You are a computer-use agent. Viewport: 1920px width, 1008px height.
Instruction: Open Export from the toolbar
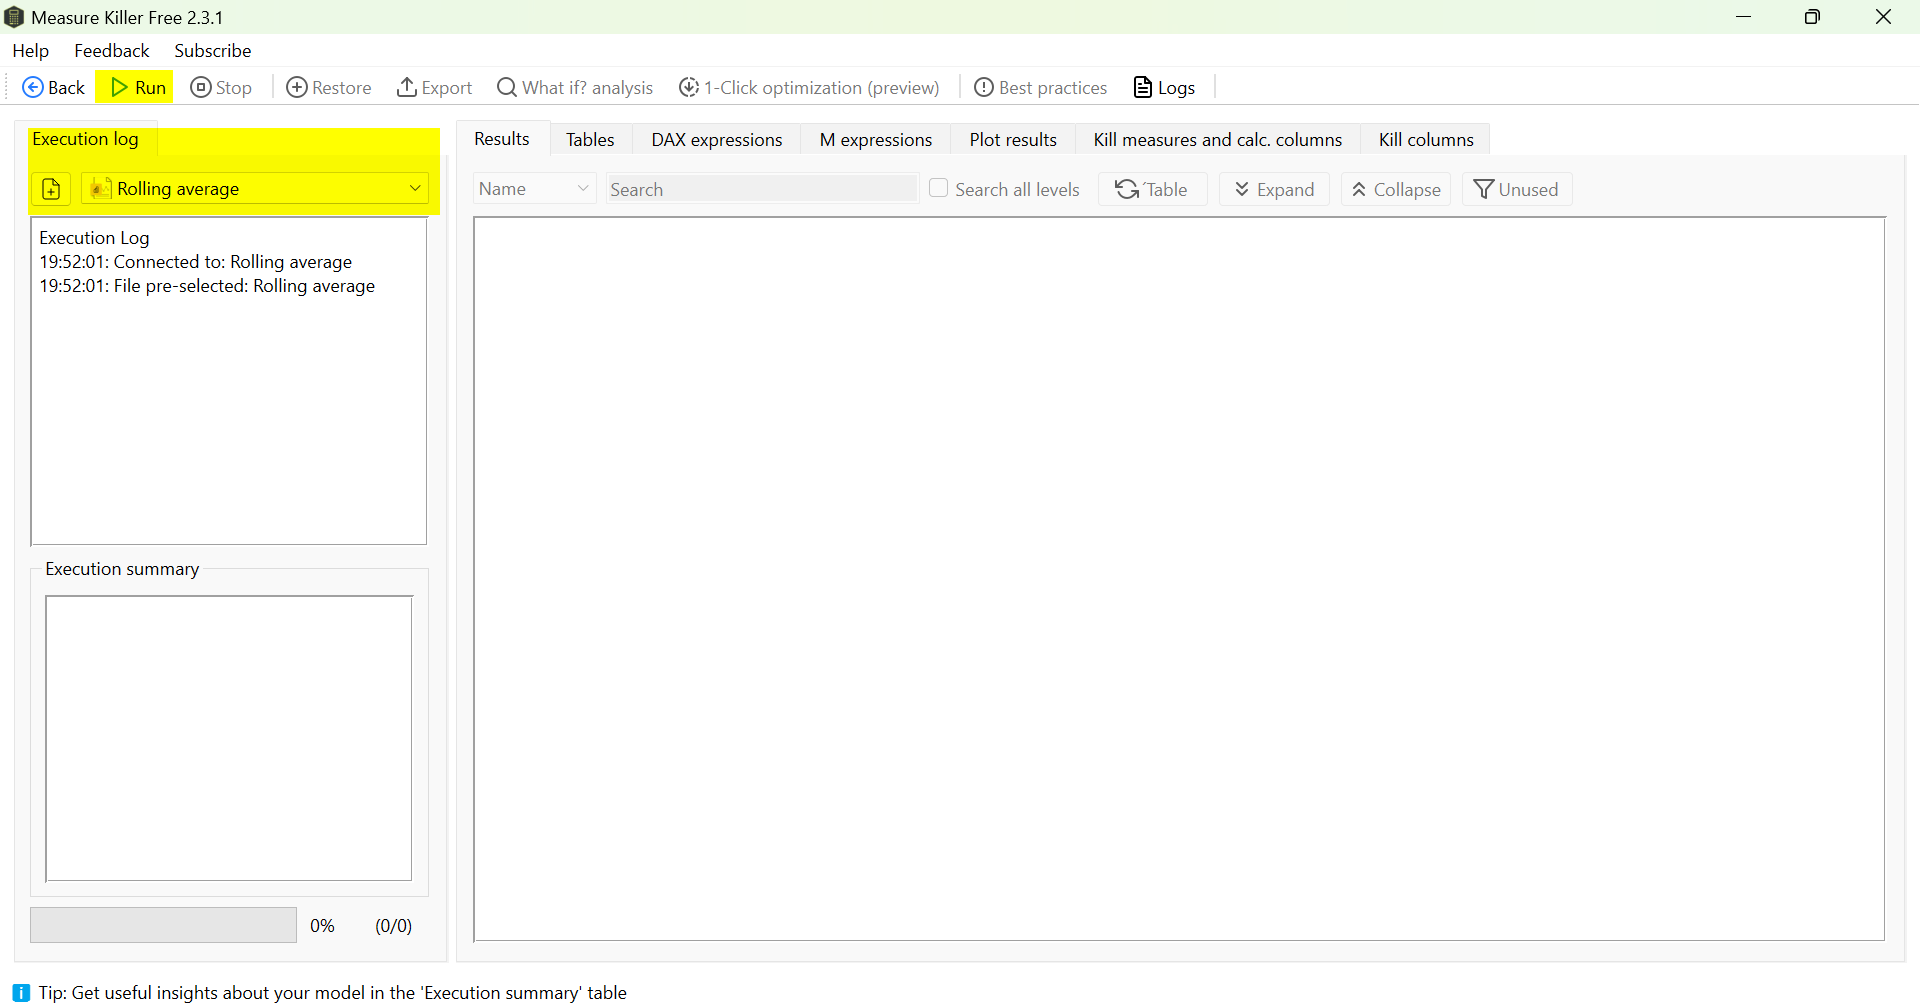[x=434, y=88]
